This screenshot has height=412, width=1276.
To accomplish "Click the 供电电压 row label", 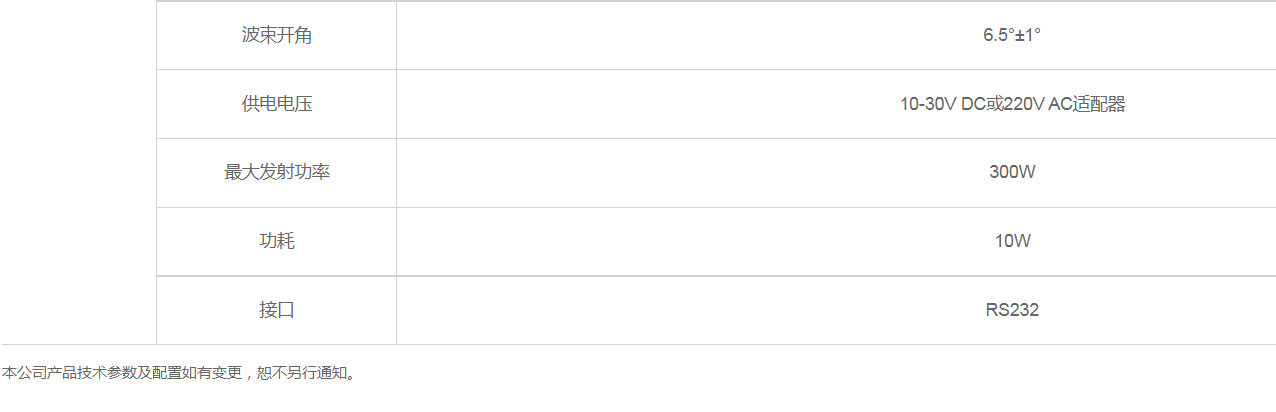I will 277,104.
